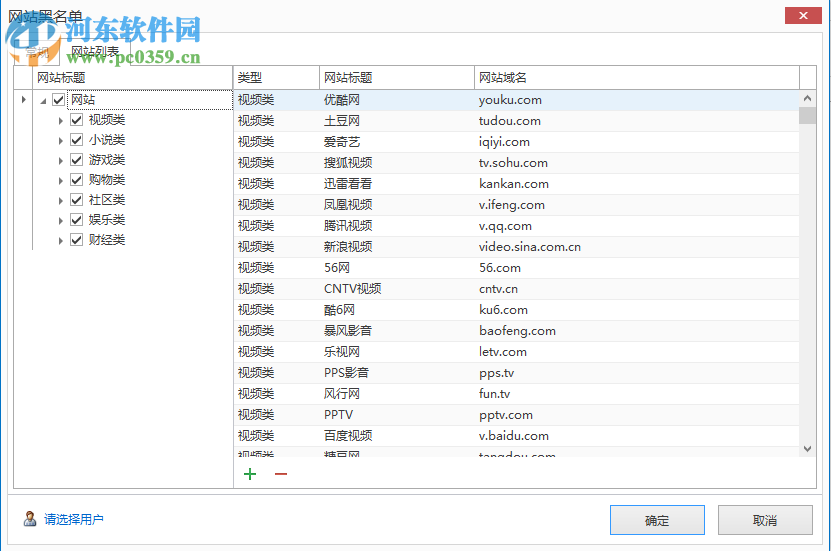Expand the 社区类 tree node
The image size is (831, 551).
tap(60, 201)
